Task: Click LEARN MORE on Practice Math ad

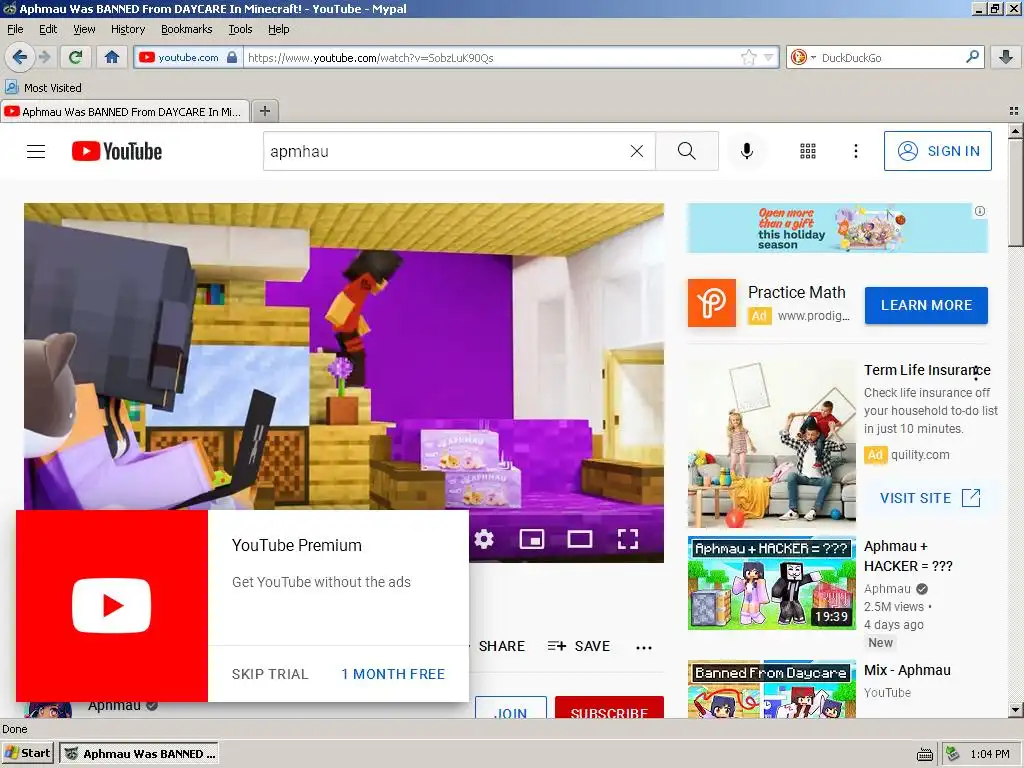Action: pos(926,305)
